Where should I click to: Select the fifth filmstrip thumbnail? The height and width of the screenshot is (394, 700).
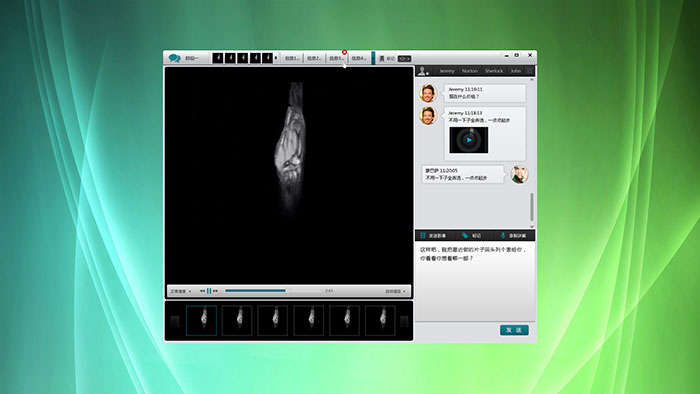[344, 320]
